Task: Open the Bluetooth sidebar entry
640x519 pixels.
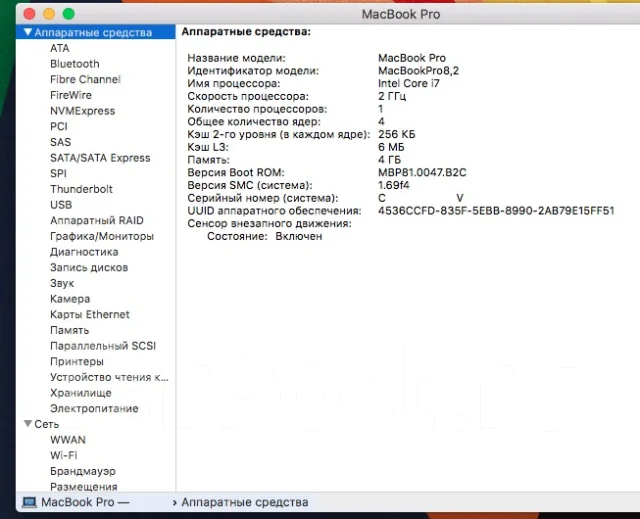Action: coord(75,64)
